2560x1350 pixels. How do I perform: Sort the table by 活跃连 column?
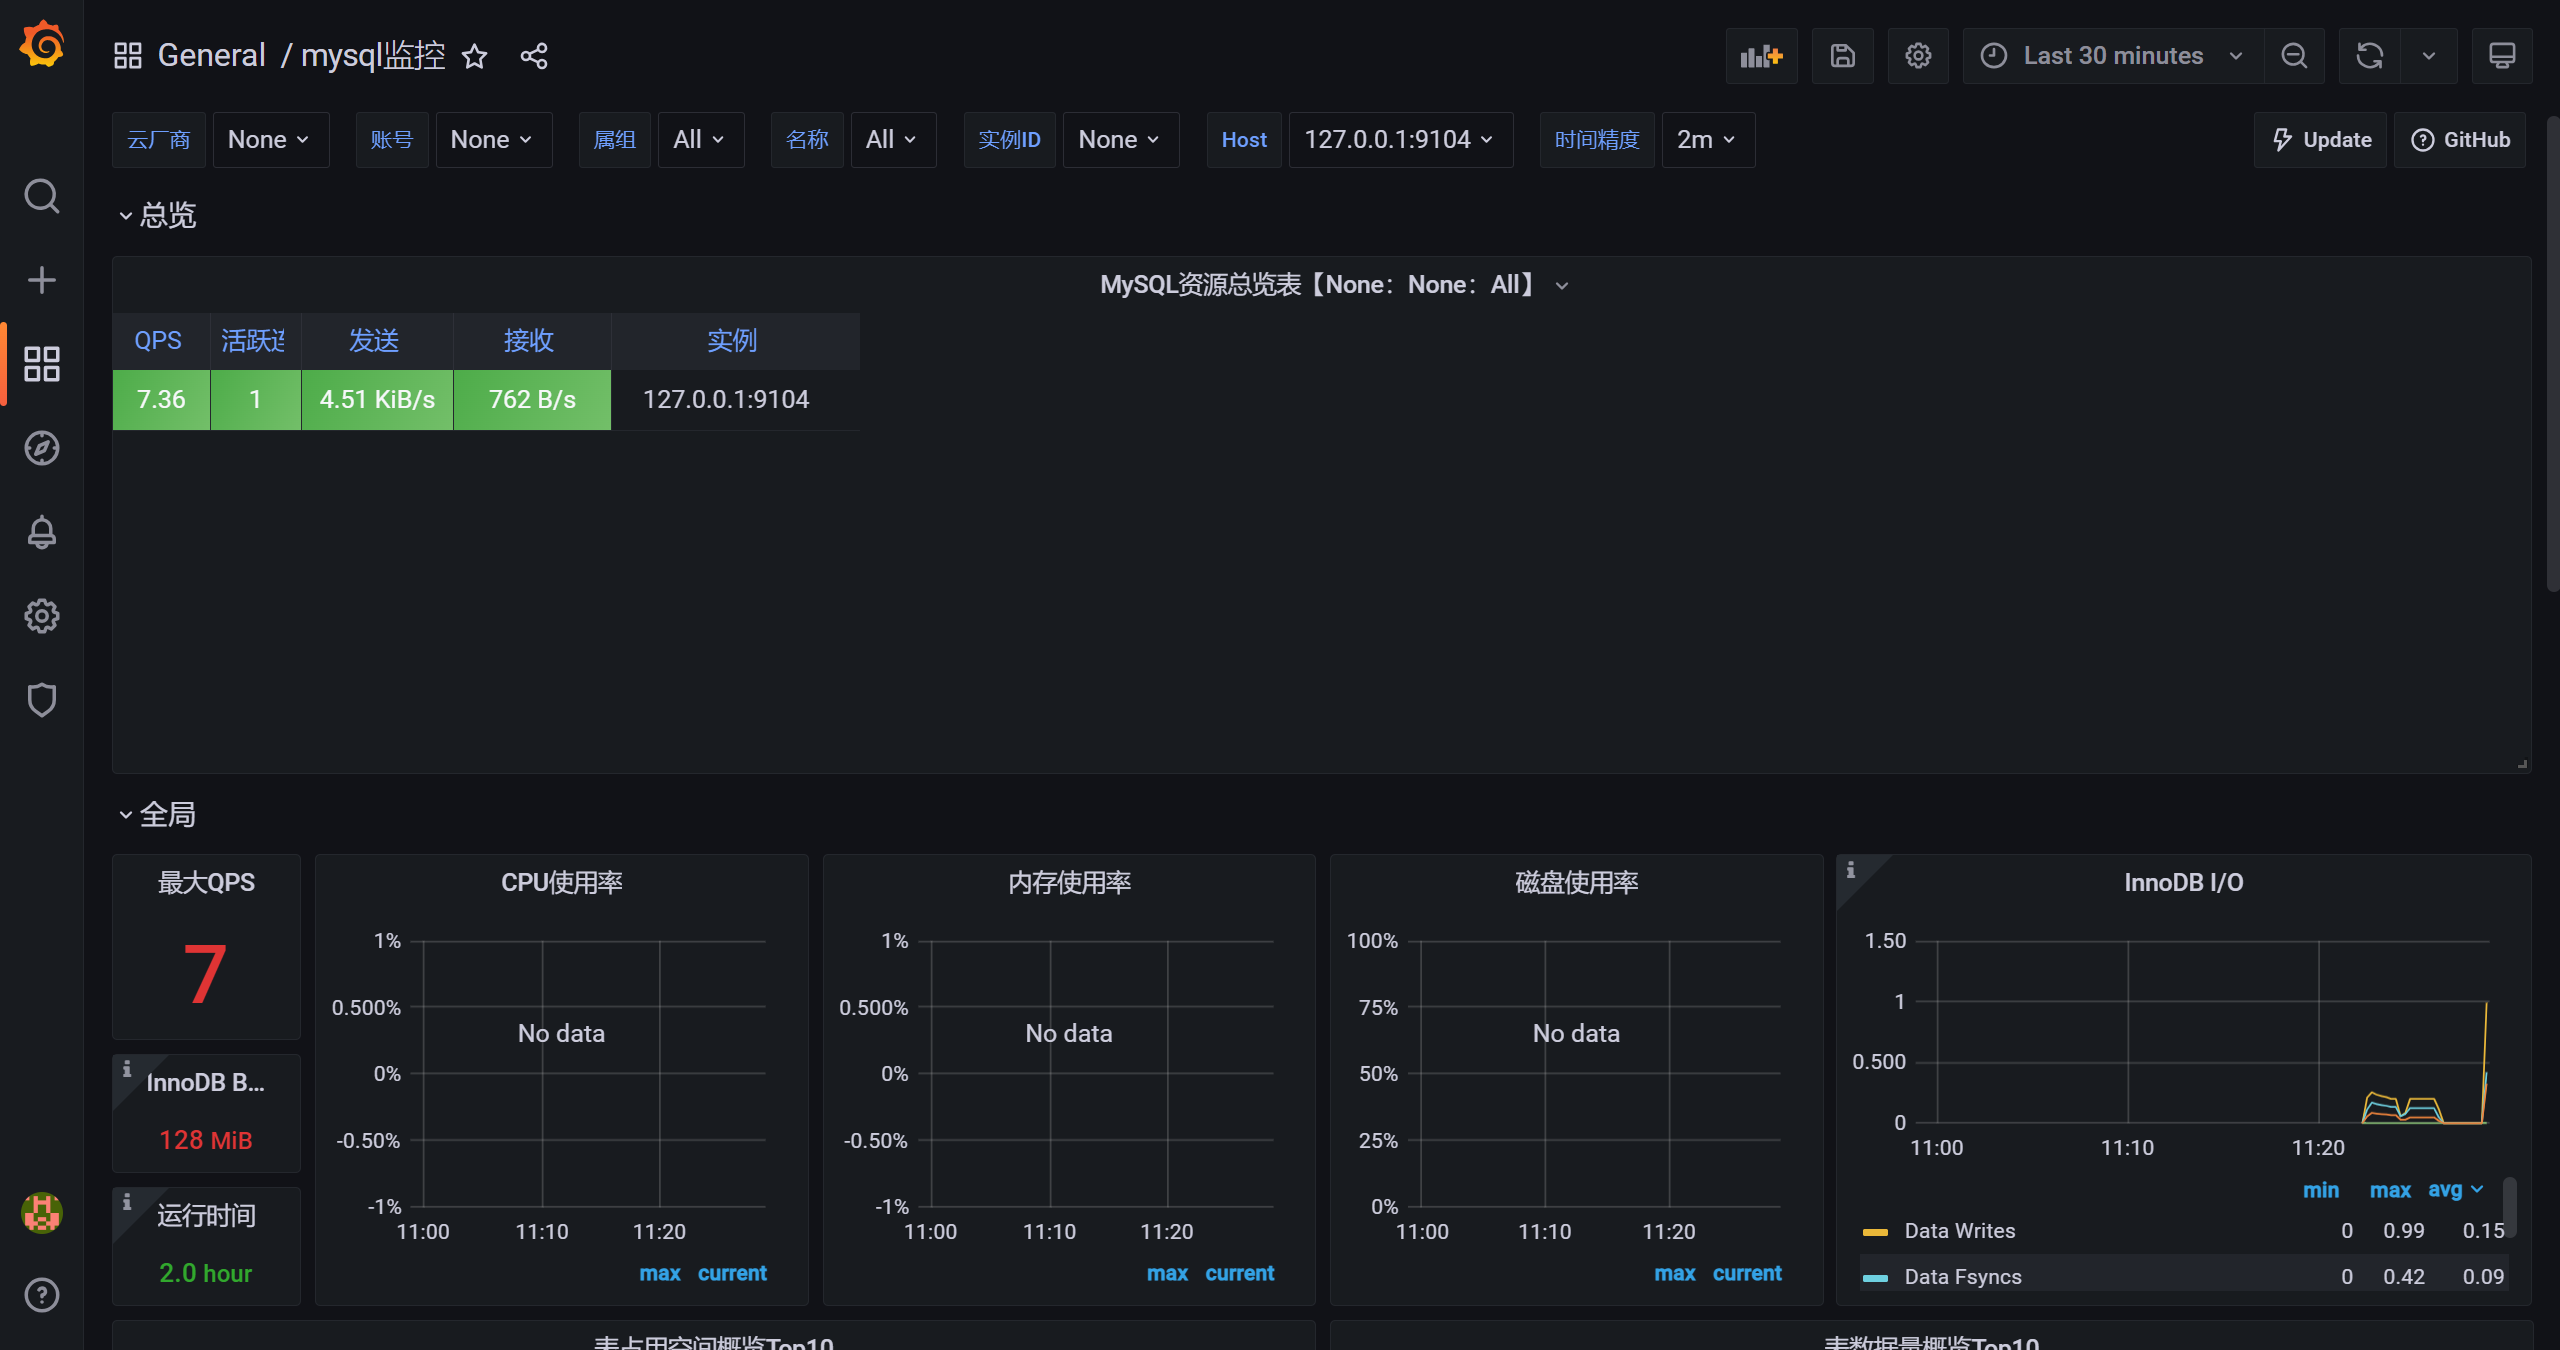(x=254, y=341)
